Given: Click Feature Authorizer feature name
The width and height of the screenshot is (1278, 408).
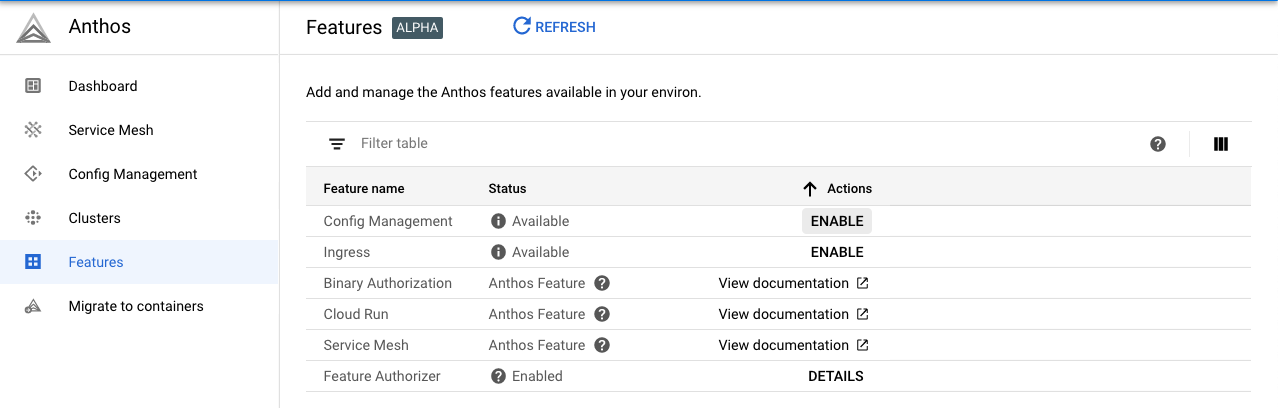Looking at the screenshot, I should [x=382, y=376].
